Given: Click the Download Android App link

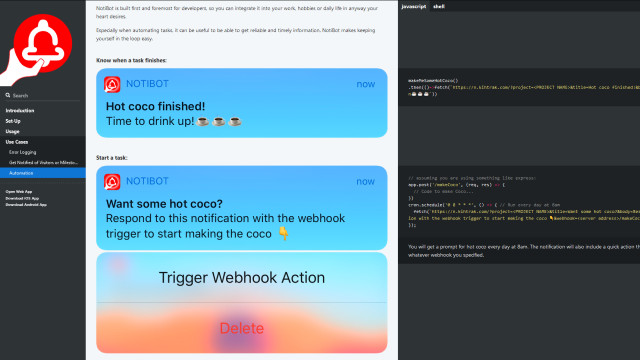Looking at the screenshot, I should coord(26,204).
